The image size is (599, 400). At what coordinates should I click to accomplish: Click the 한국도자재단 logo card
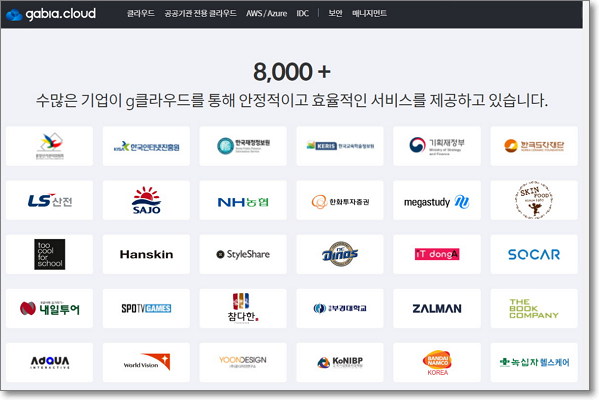[x=534, y=146]
